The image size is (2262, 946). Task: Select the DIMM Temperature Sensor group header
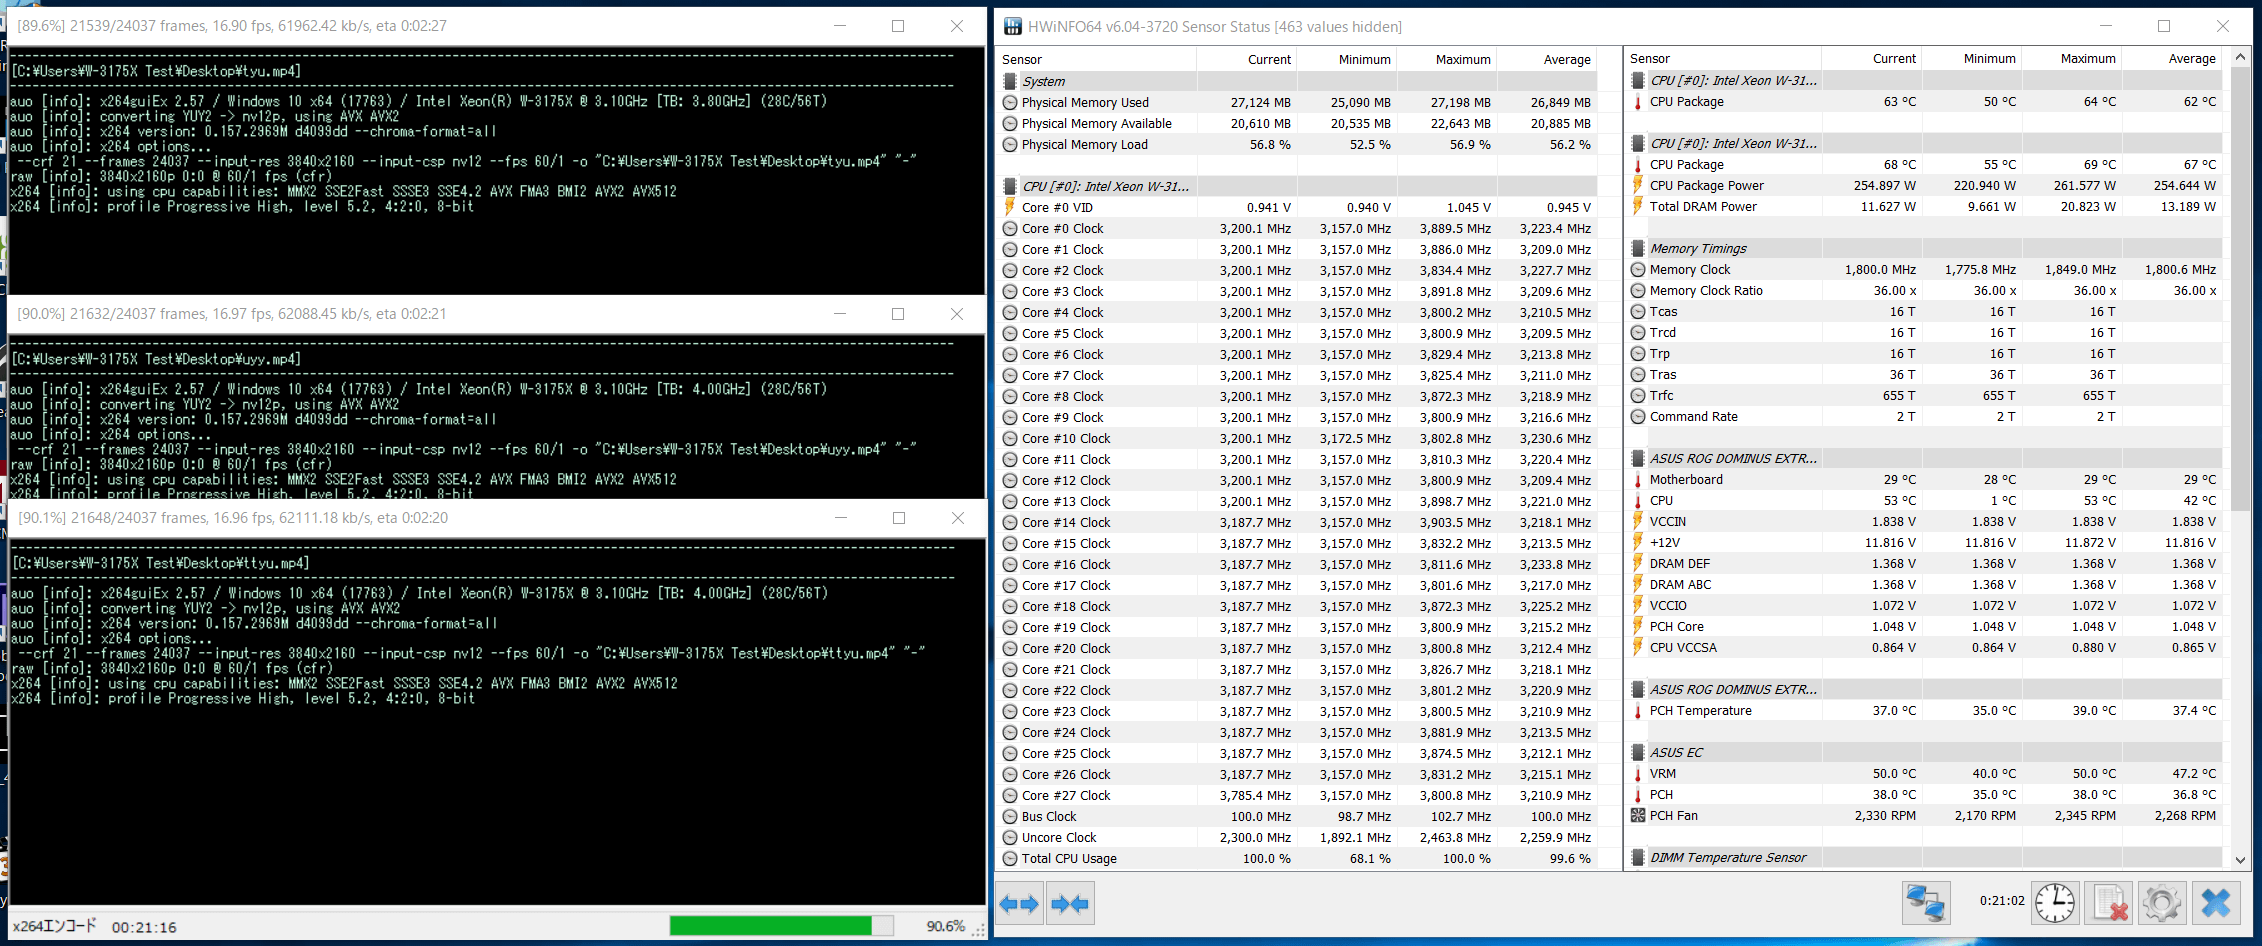(x=1925, y=857)
